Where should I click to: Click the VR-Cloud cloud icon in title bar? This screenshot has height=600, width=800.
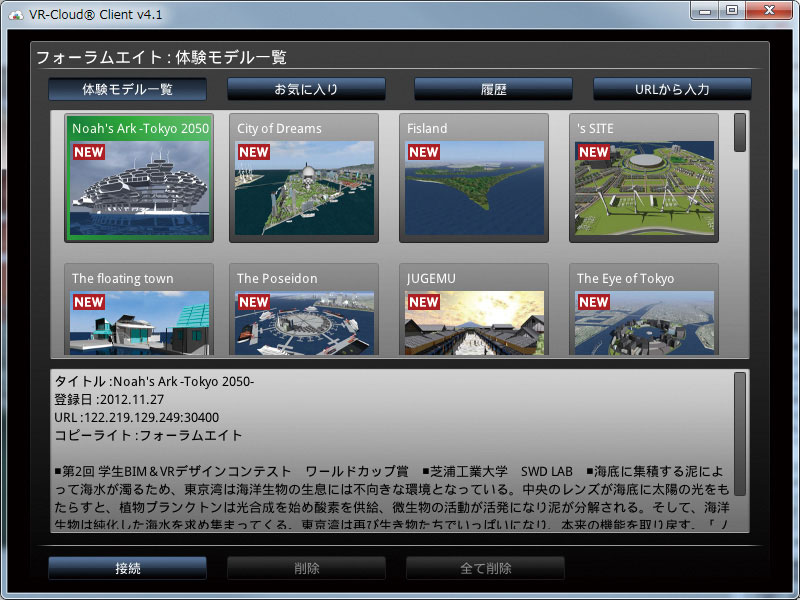(x=16, y=15)
